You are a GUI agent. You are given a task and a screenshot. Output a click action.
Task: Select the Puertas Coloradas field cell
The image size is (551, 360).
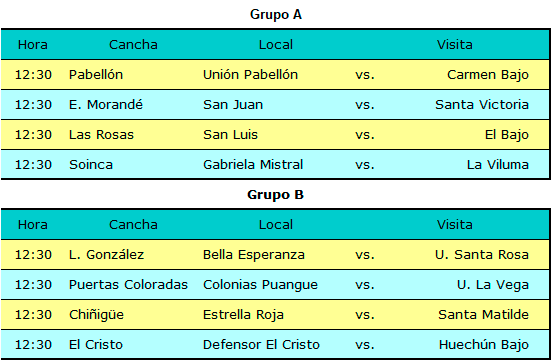(128, 285)
